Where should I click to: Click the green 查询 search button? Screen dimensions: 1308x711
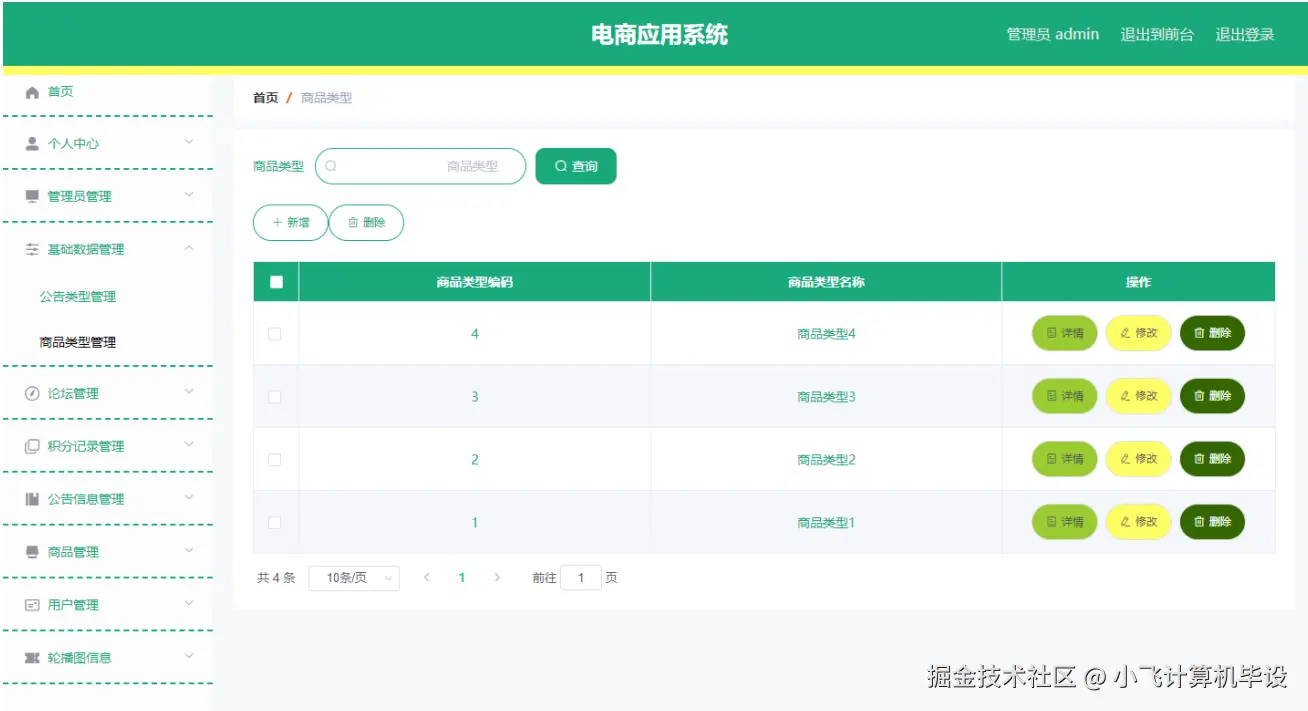click(x=575, y=166)
